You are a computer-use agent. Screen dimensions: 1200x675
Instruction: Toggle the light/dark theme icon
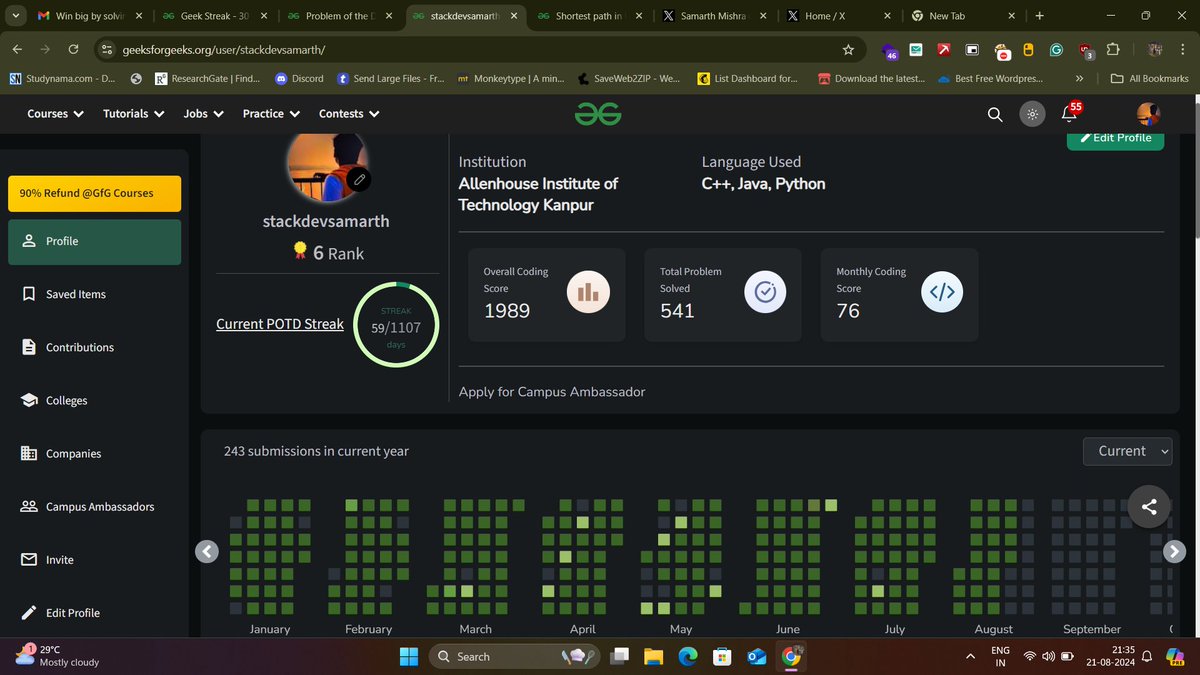(x=1031, y=114)
